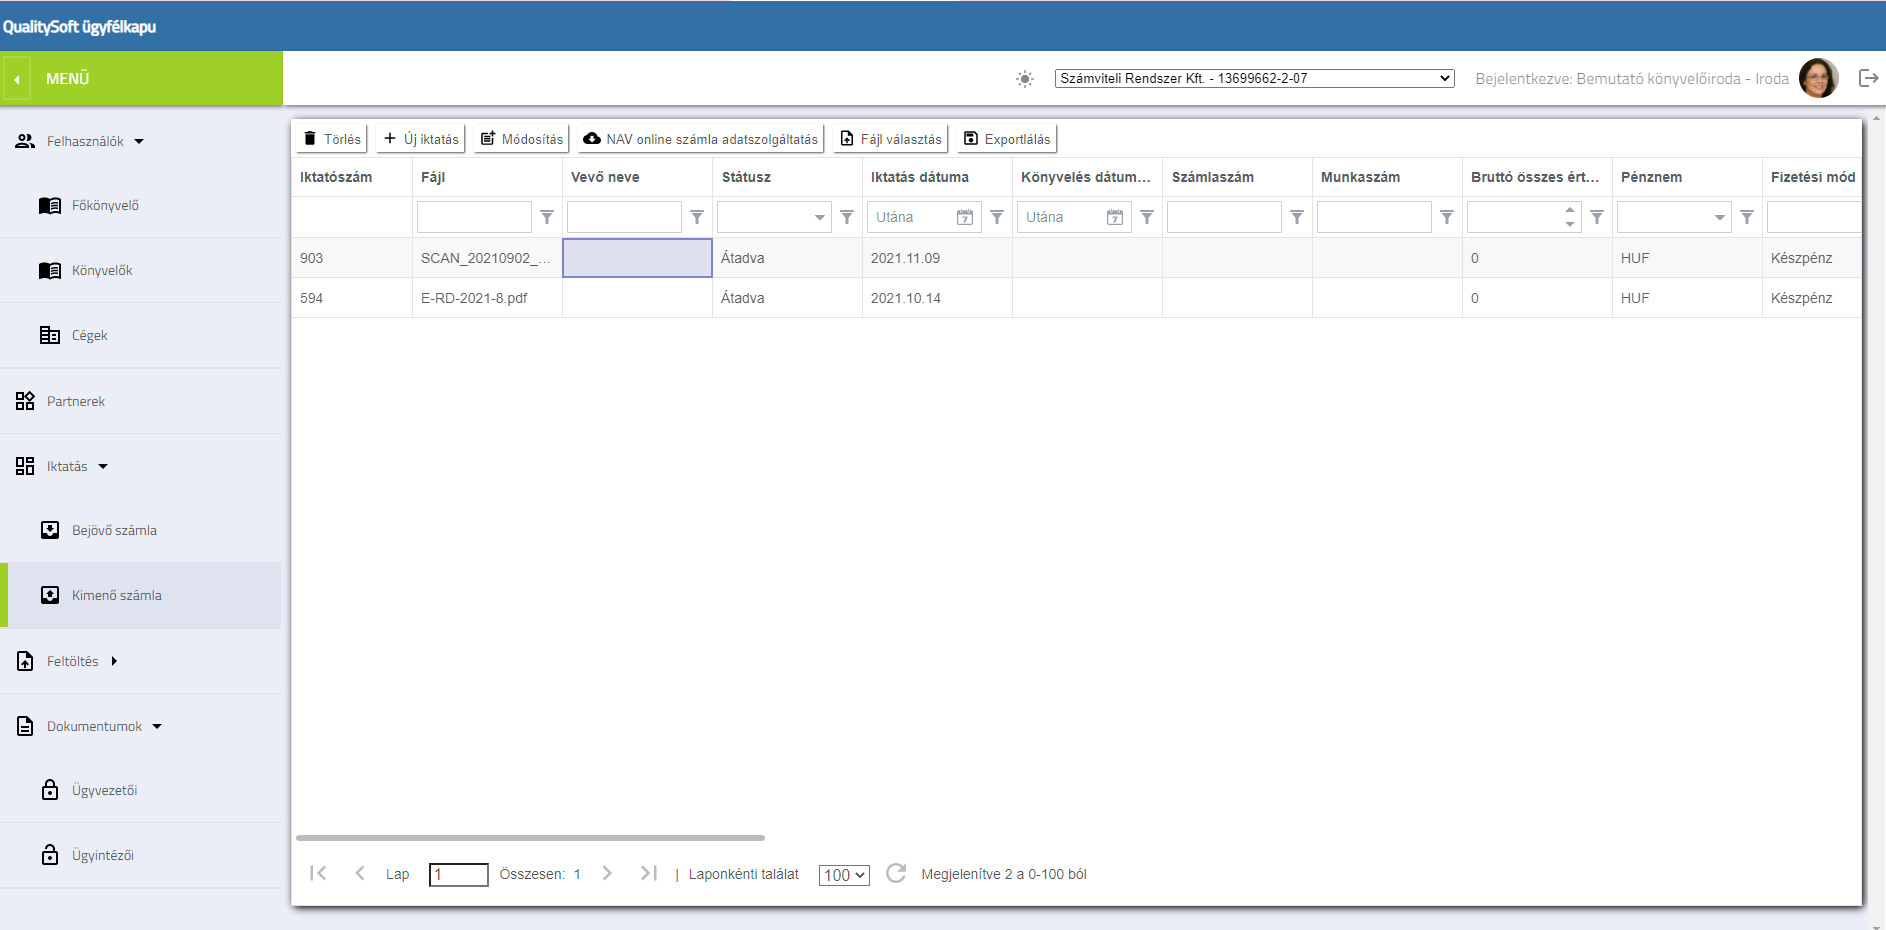Click filter icon for Státusz column
1886x930 pixels.
coord(847,217)
